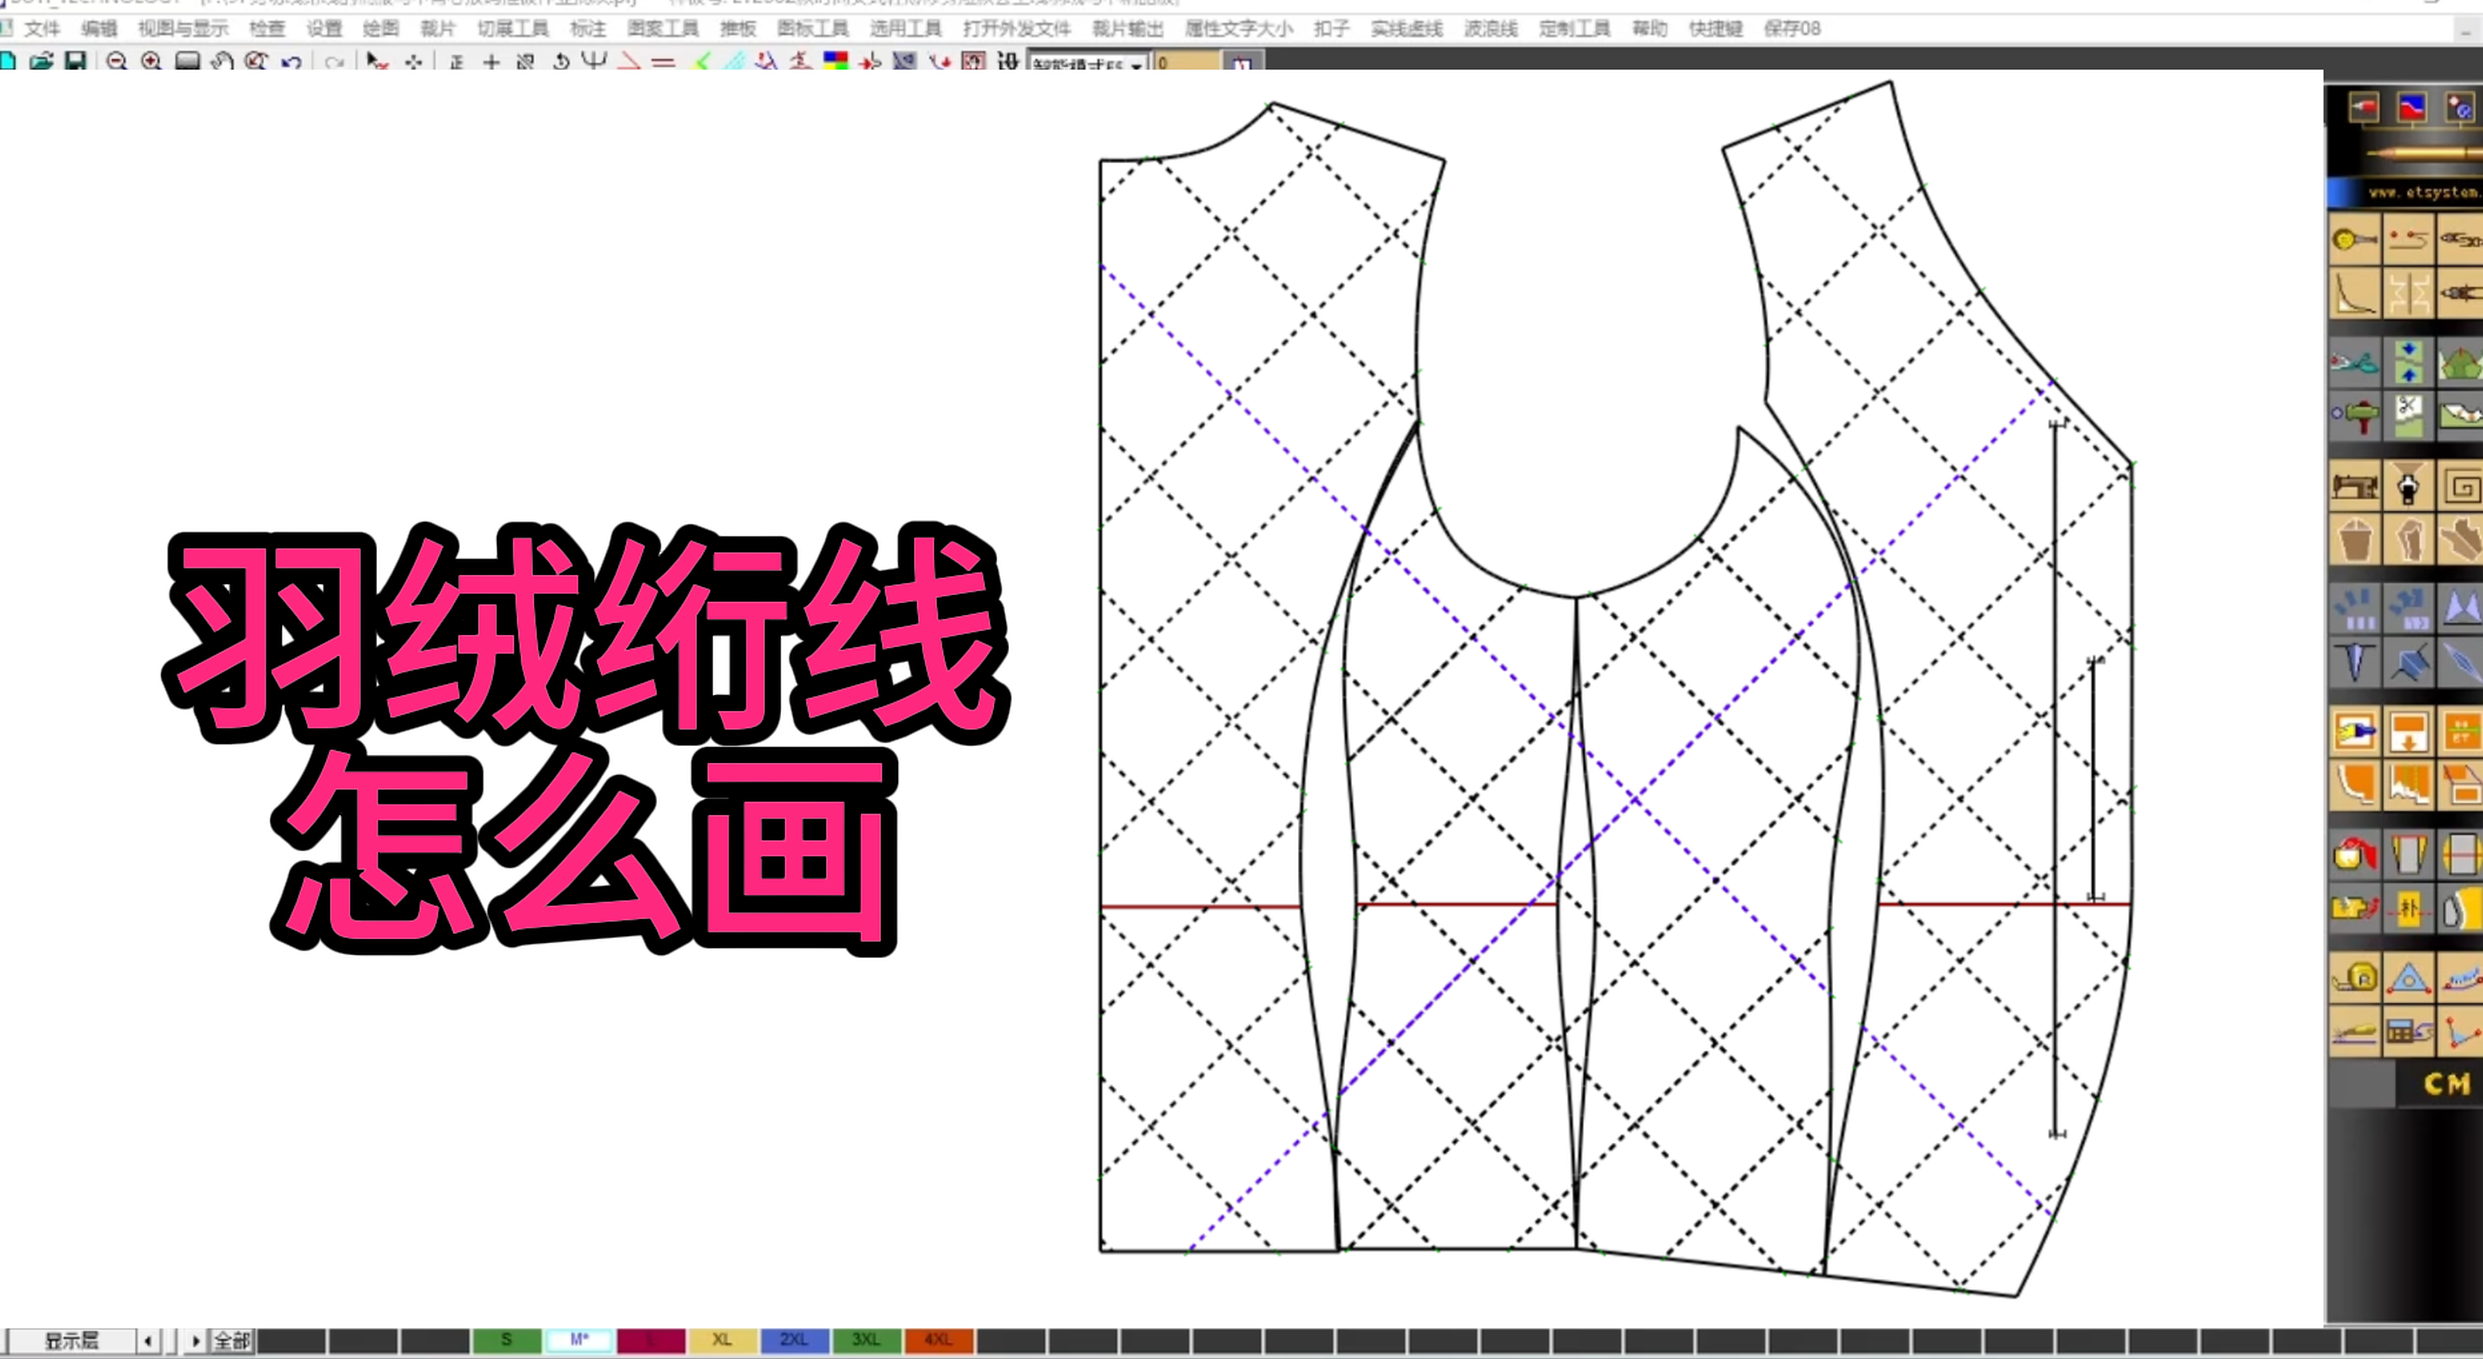This screenshot has height=1359, width=2483.
Task: Select the triangle angle tool icon
Action: click(2408, 977)
